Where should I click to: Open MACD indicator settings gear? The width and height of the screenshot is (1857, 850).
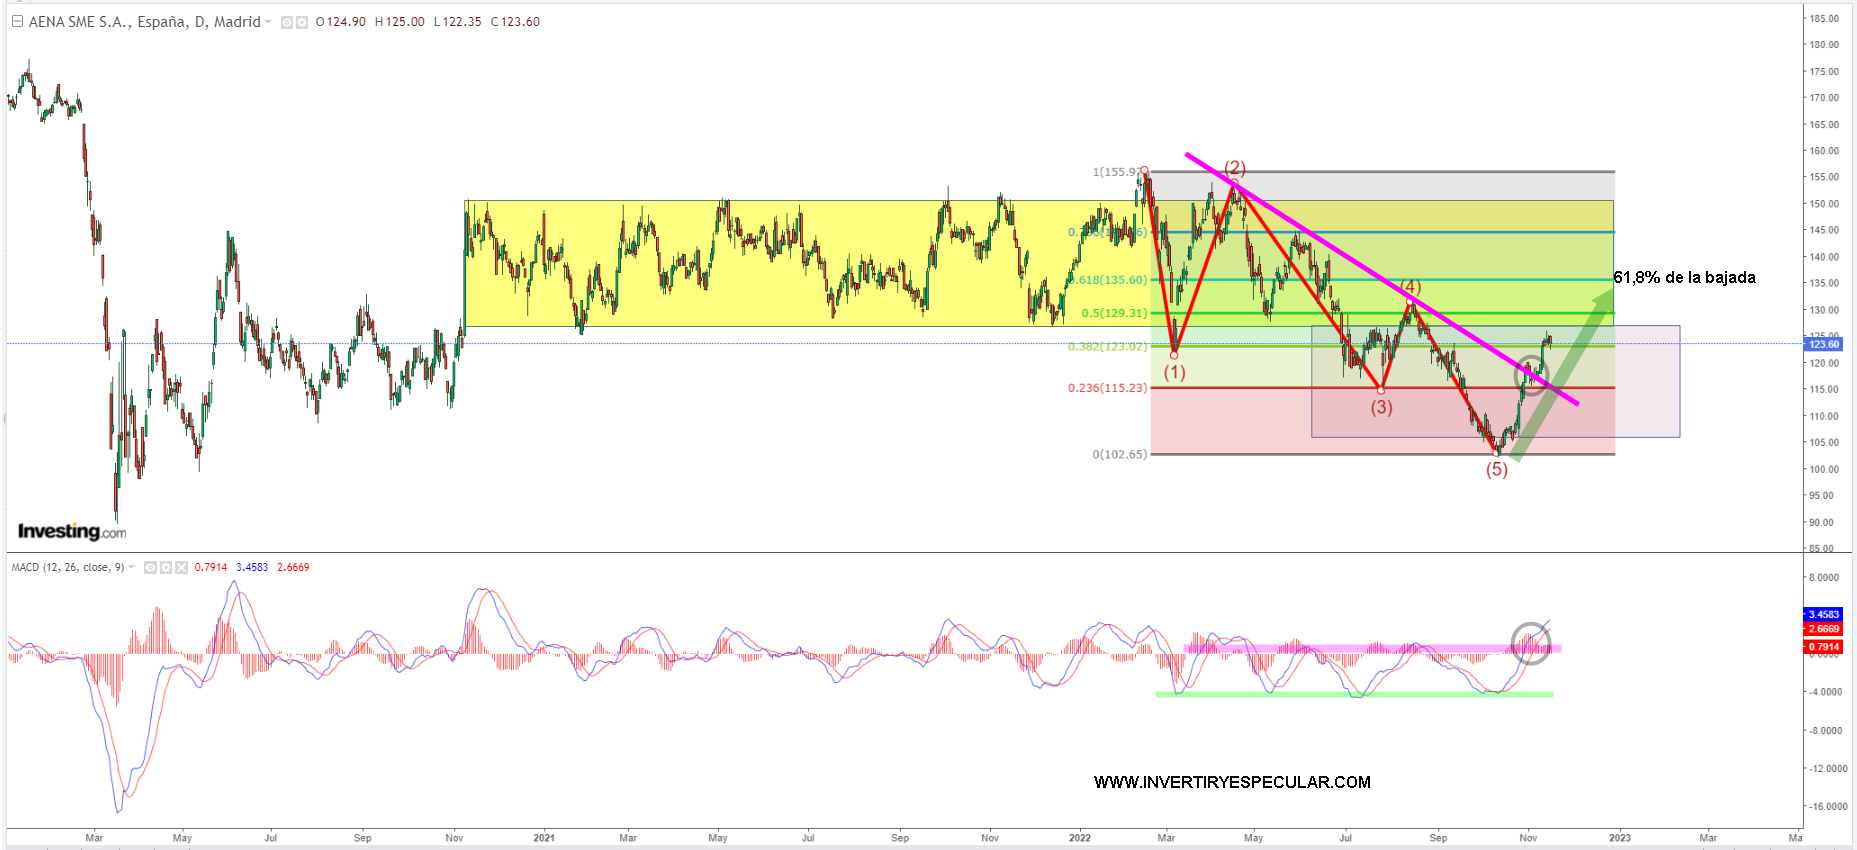tap(166, 567)
